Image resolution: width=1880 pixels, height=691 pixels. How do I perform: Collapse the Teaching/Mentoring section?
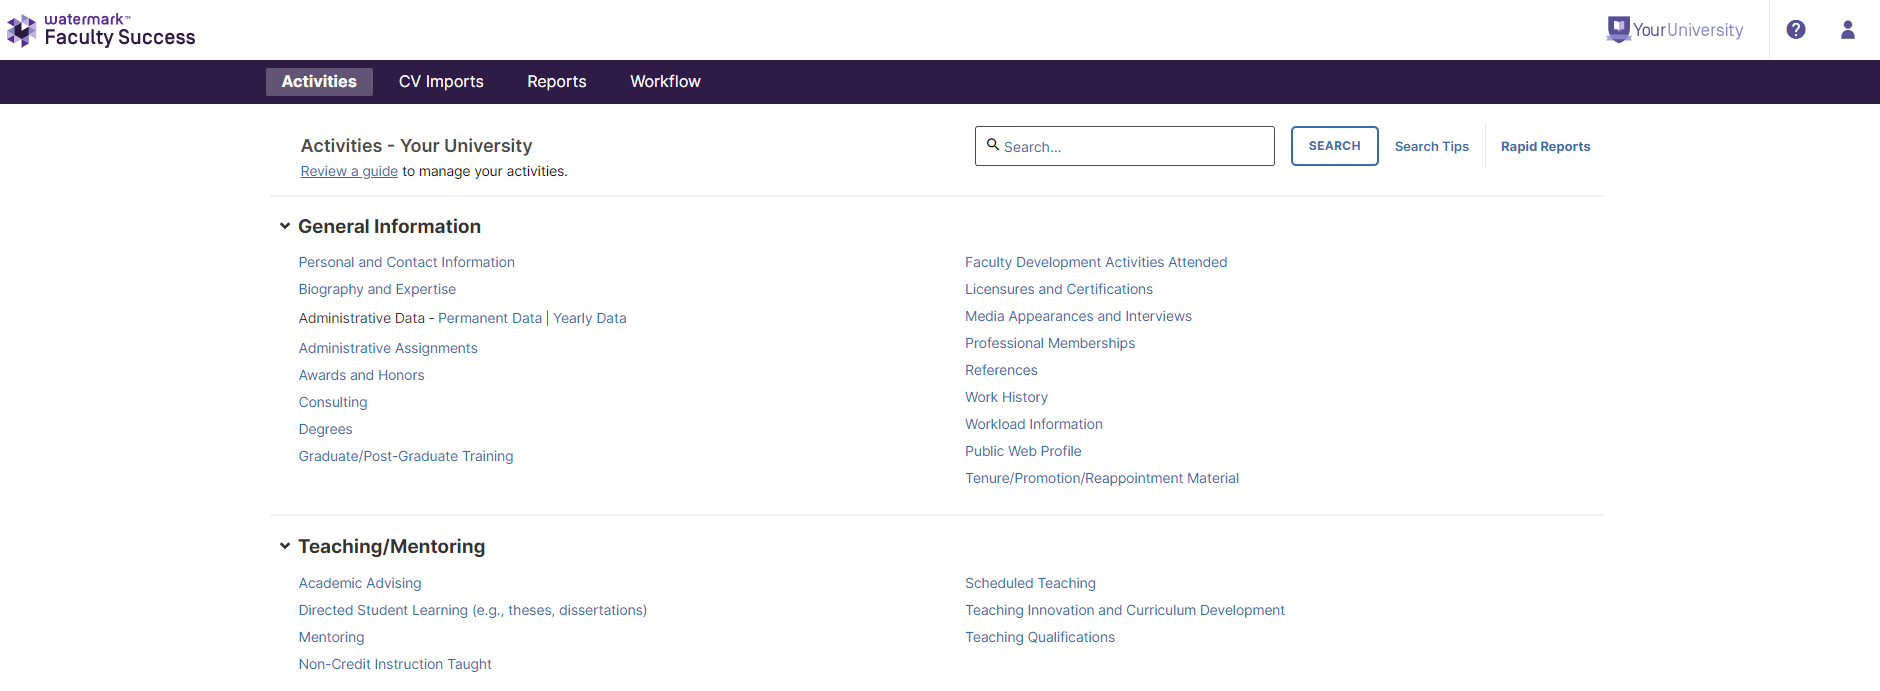285,546
